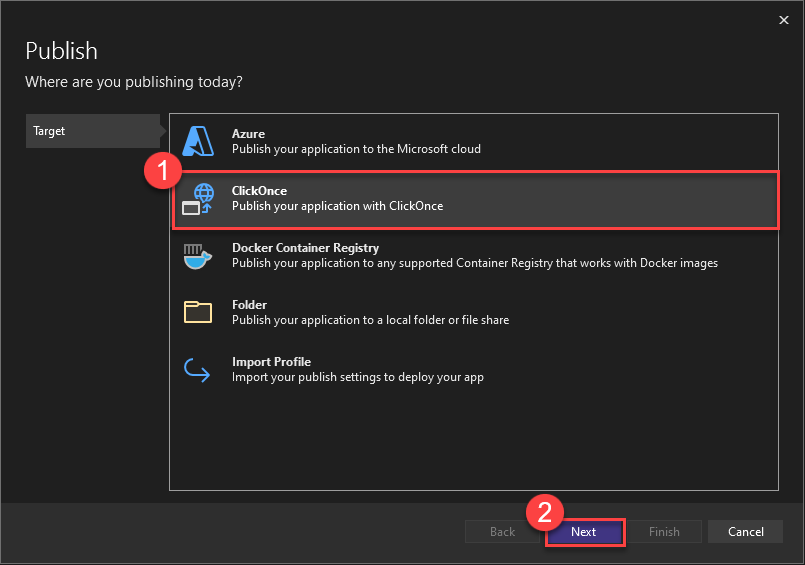Choose the Folder title text
Image resolution: width=805 pixels, height=565 pixels.
pyautogui.click(x=249, y=305)
